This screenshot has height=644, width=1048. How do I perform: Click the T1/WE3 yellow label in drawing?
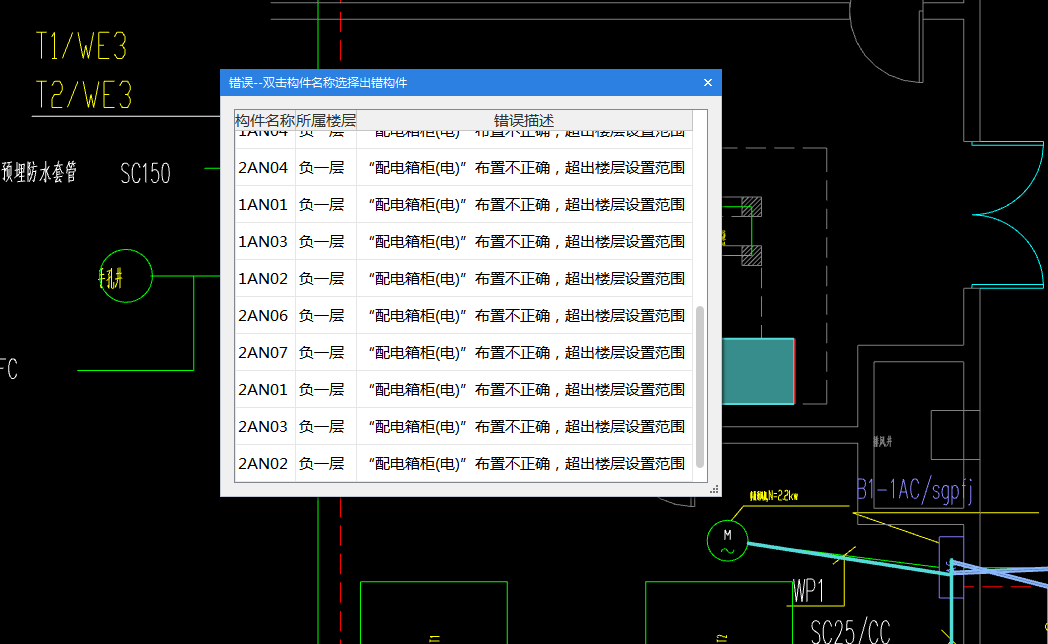pos(81,46)
